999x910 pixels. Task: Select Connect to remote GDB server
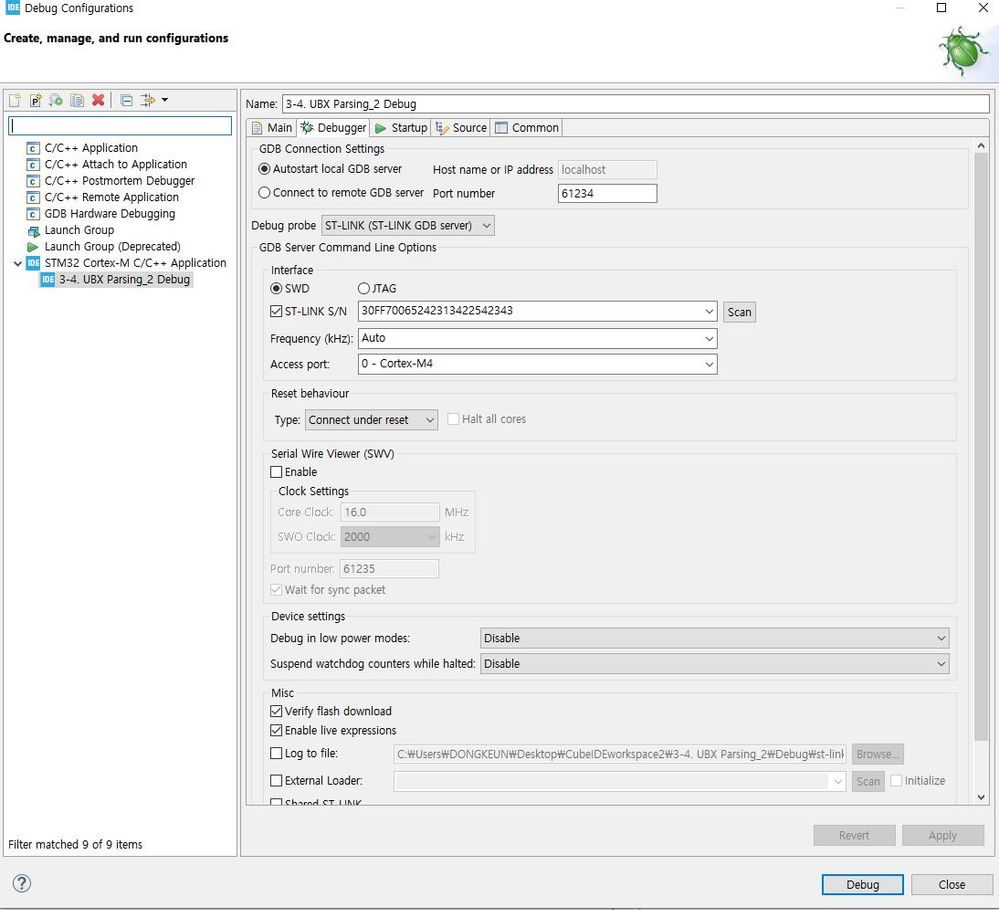[x=264, y=192]
